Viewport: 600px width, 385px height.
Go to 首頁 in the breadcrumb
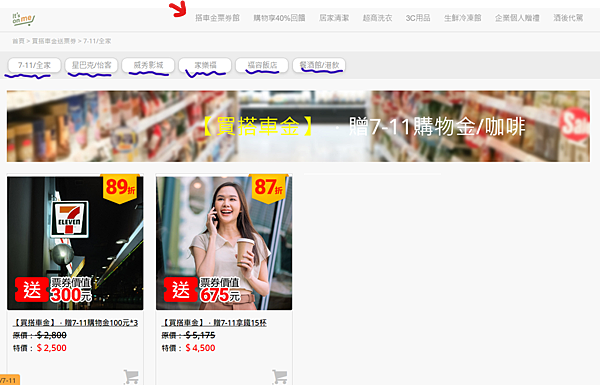(x=18, y=41)
